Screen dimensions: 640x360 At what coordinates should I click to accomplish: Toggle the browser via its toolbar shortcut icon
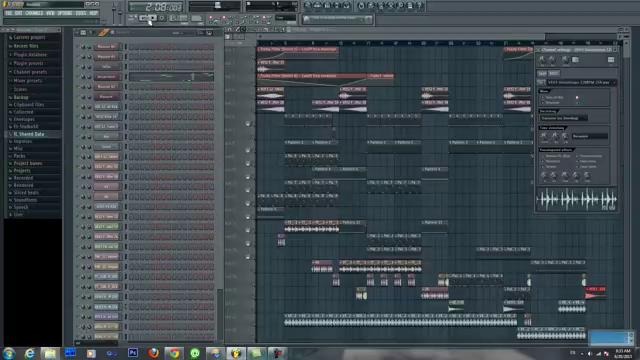[x=337, y=6]
